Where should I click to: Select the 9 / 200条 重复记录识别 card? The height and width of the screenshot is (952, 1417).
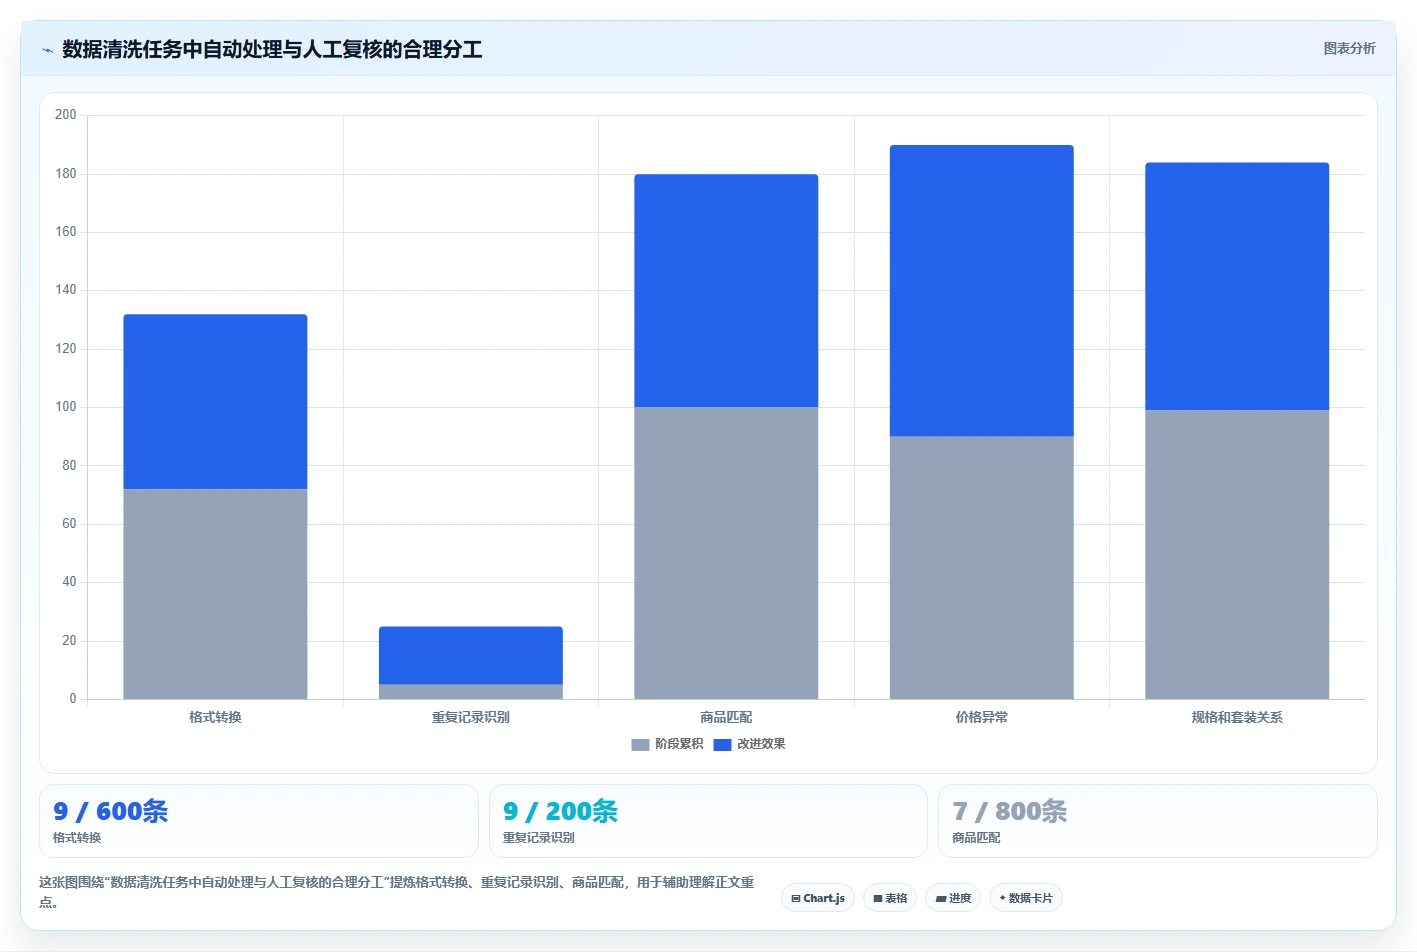point(708,821)
